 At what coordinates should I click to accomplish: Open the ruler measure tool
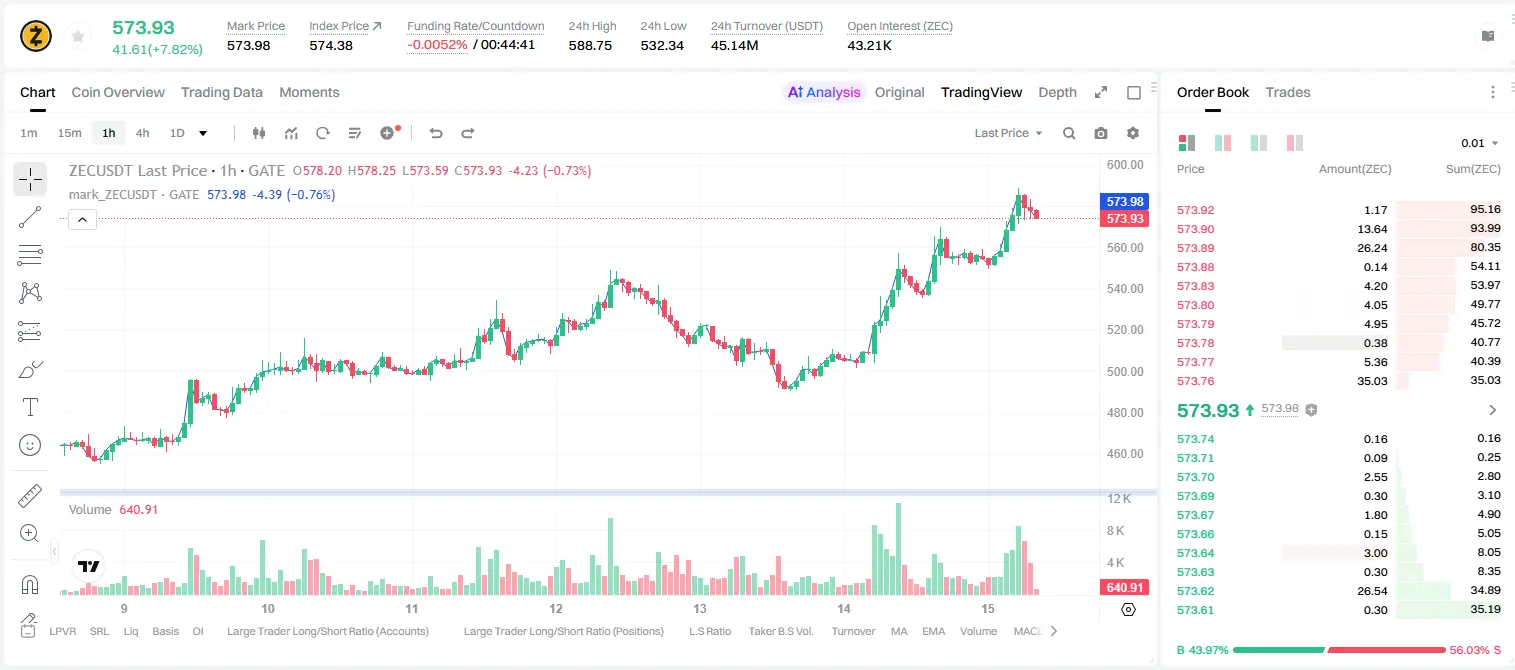(x=30, y=496)
